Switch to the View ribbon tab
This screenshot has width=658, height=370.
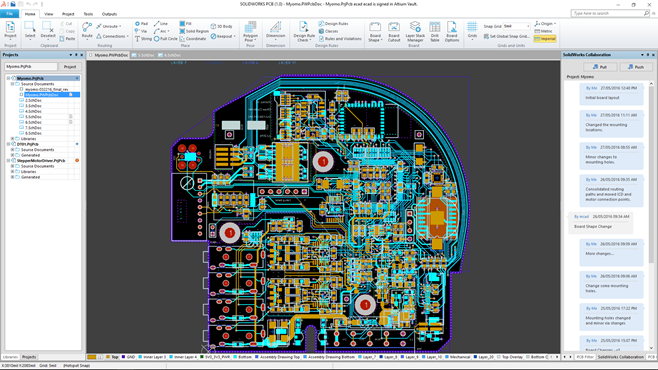[x=49, y=14]
